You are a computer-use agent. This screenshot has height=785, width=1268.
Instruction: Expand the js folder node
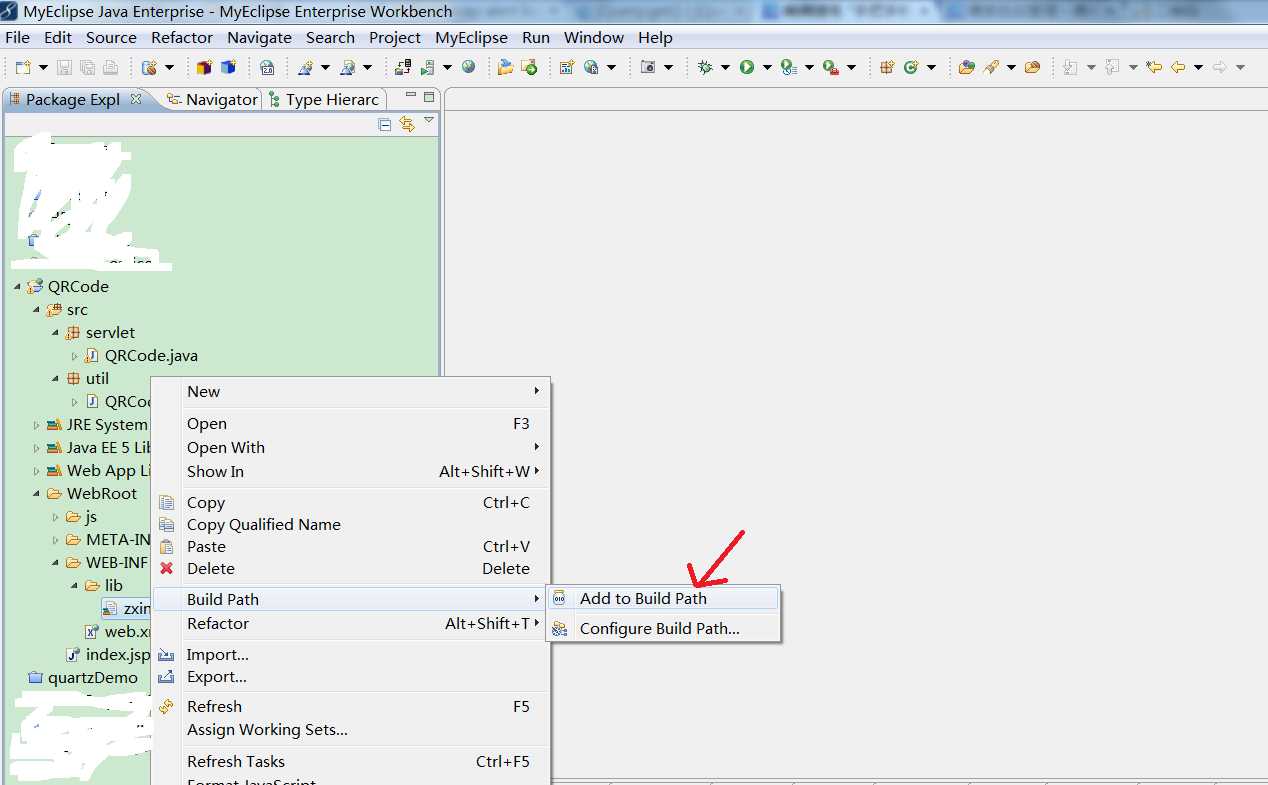tap(56, 517)
